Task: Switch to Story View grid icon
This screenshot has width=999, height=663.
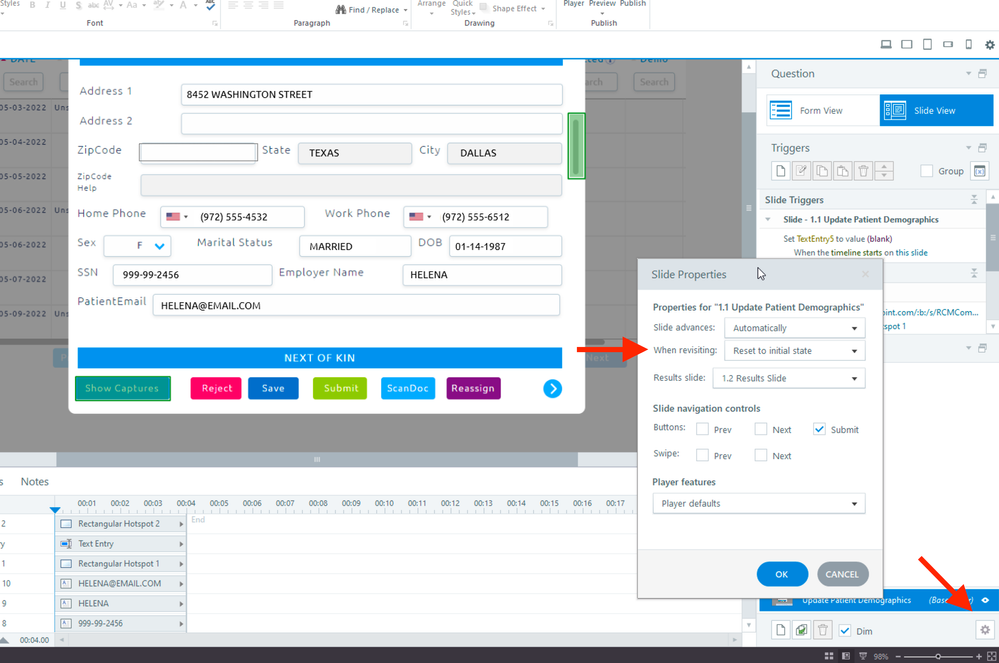Action: [829, 656]
